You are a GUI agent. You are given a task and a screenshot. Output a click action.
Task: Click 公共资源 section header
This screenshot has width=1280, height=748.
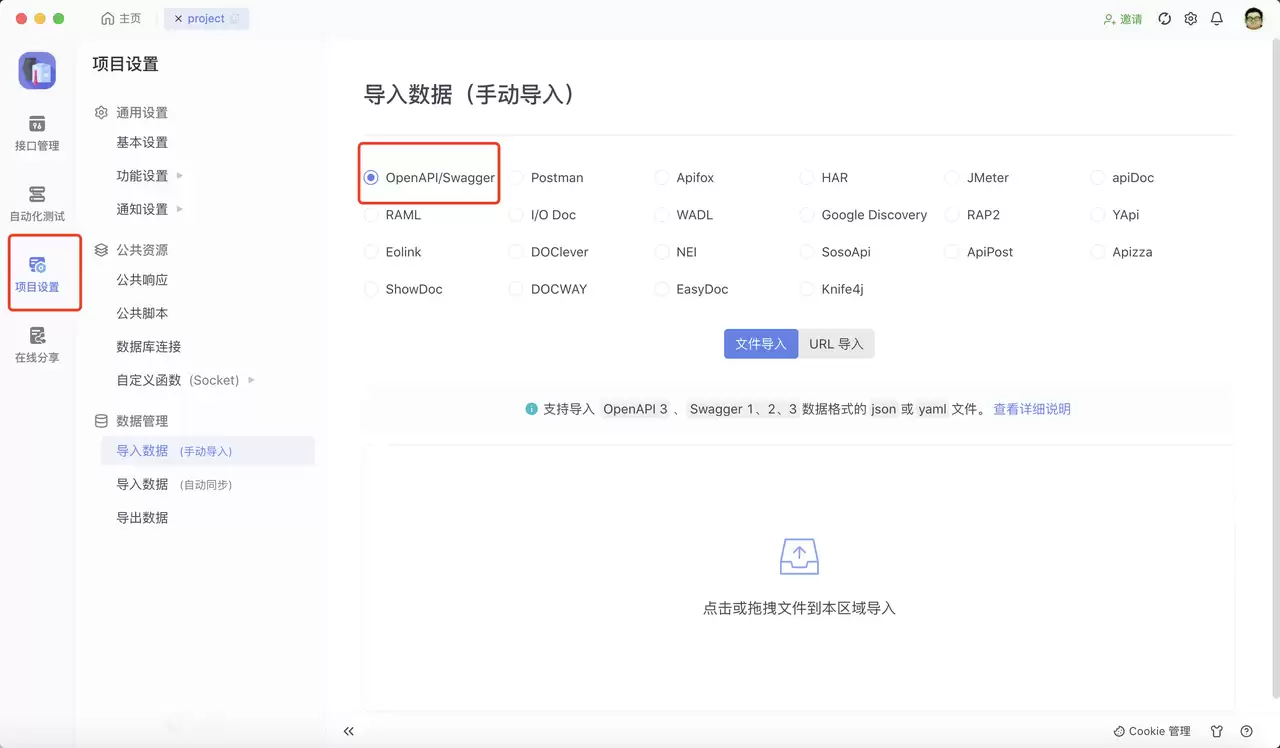click(x=131, y=250)
